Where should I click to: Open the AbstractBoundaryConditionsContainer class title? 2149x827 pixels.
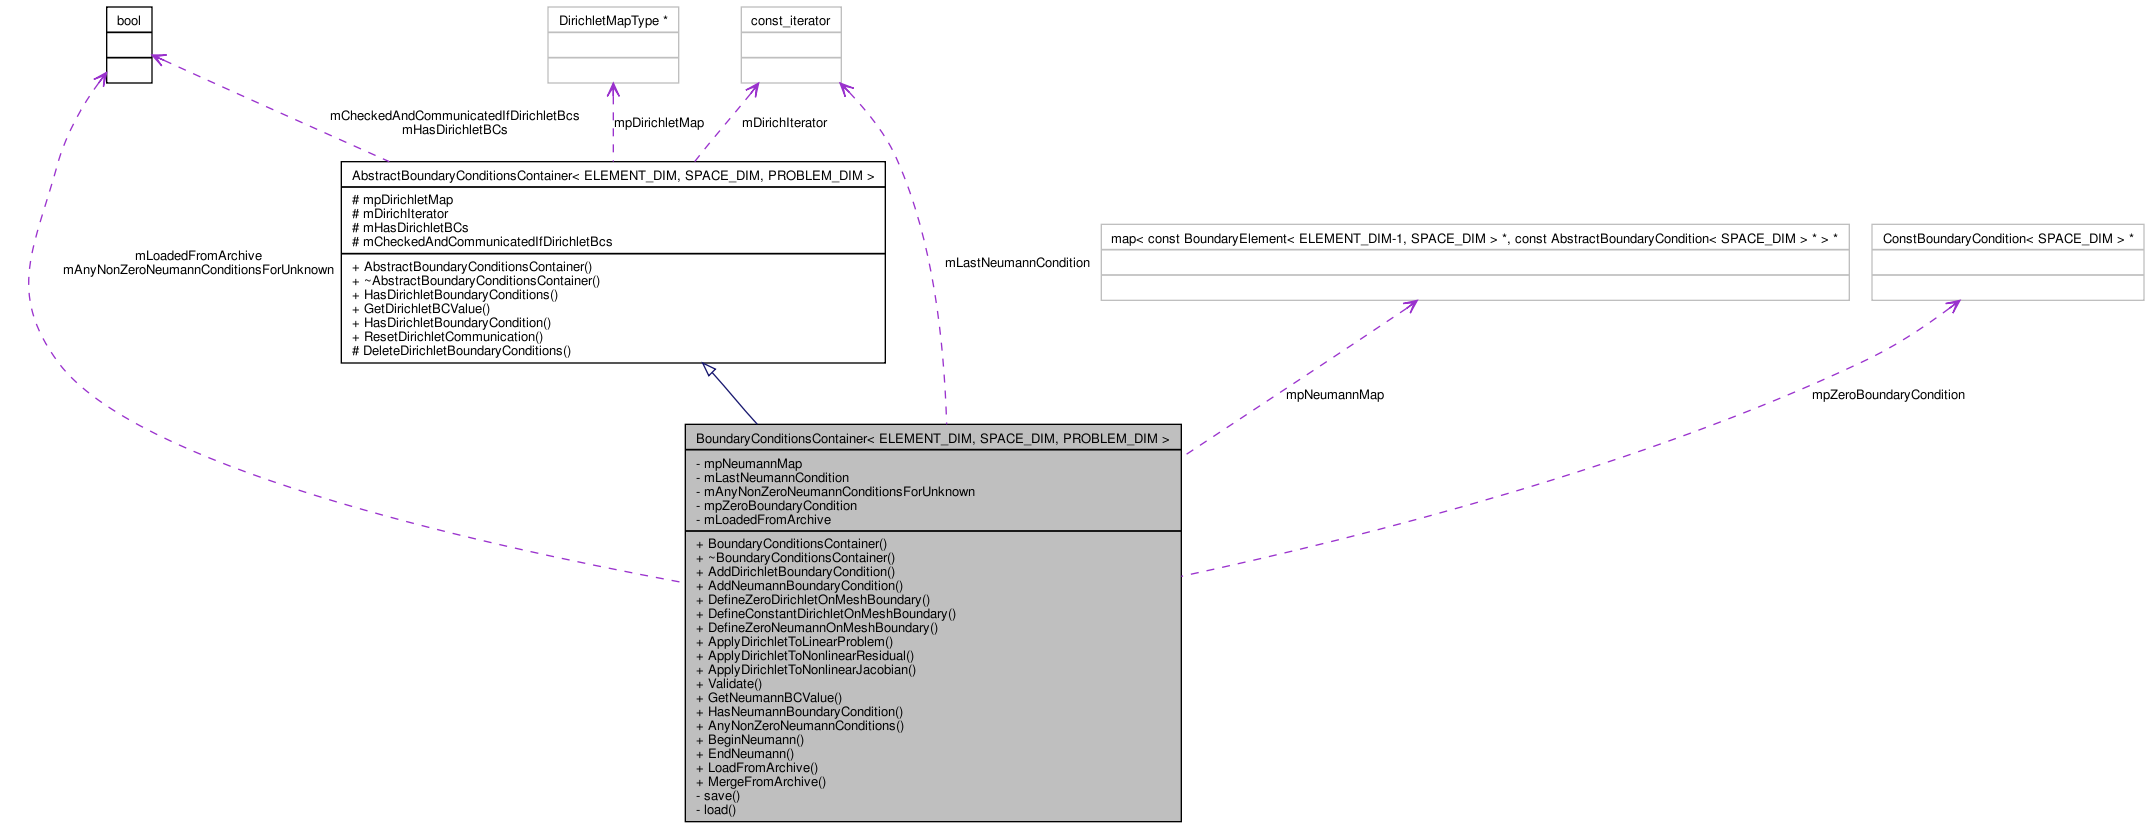click(613, 175)
